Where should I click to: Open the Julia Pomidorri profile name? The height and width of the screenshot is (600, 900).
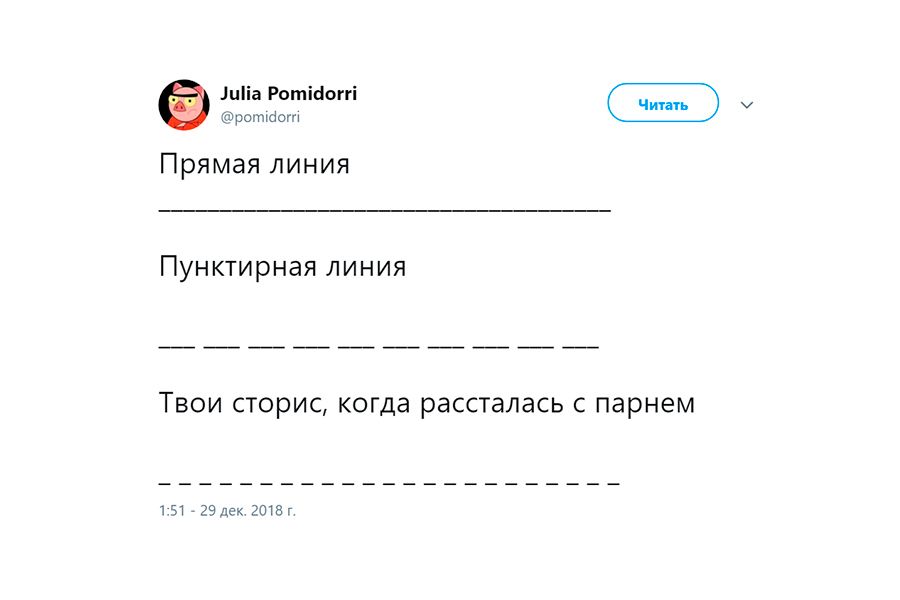289,93
